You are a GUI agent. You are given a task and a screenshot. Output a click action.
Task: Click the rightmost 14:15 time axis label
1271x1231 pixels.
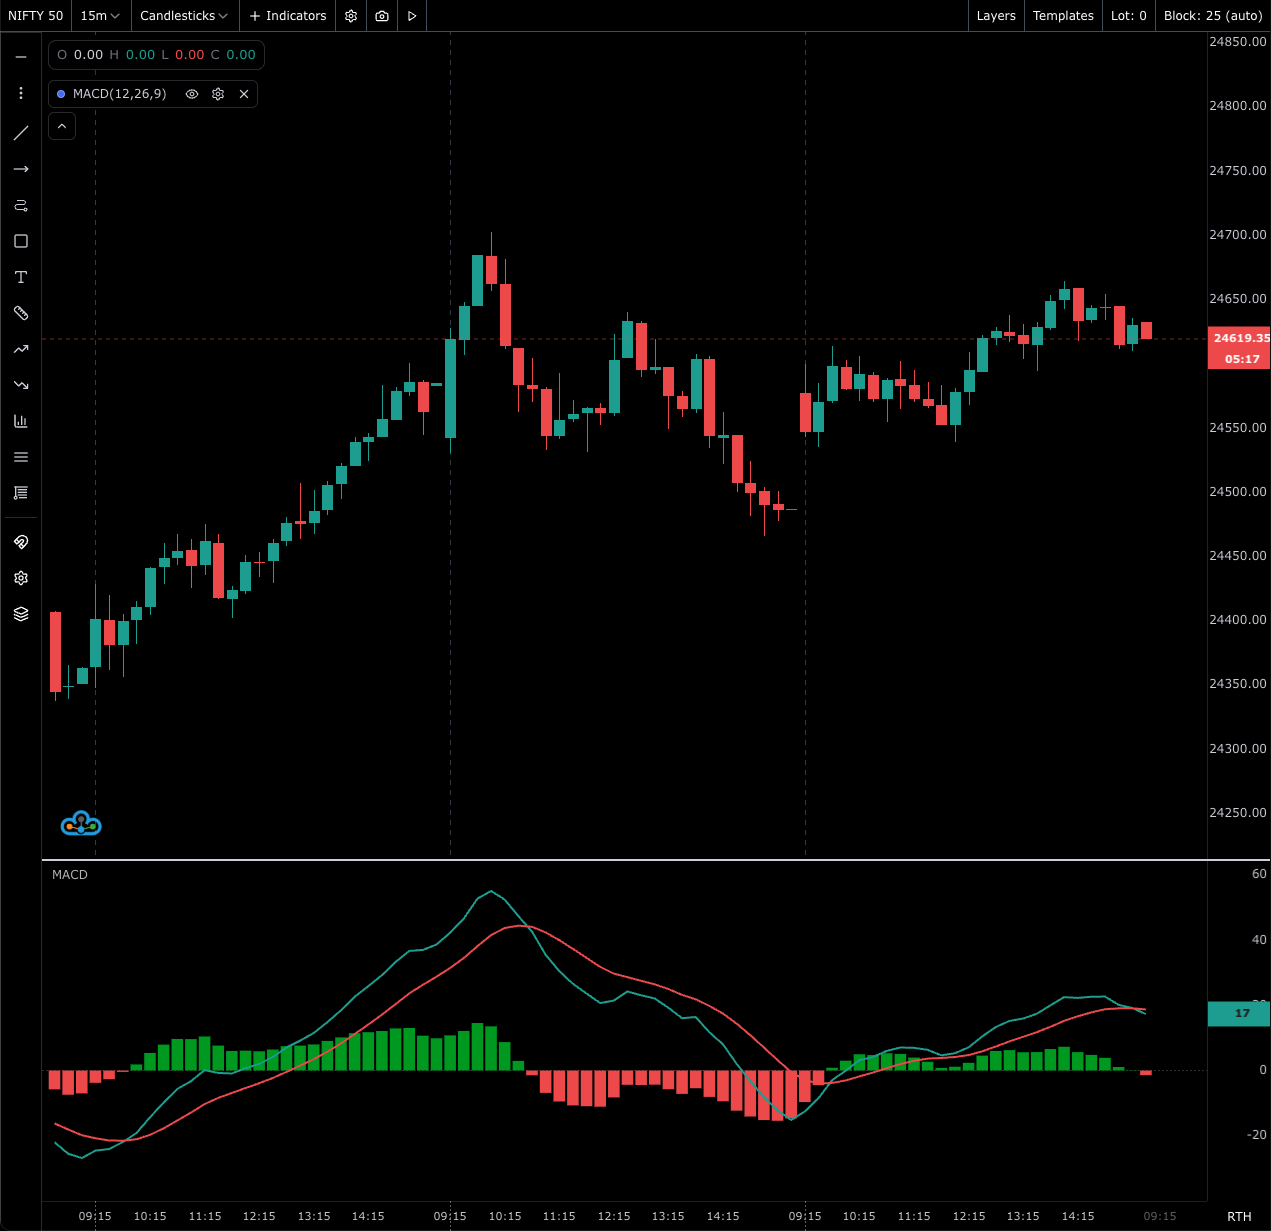(x=1078, y=1217)
